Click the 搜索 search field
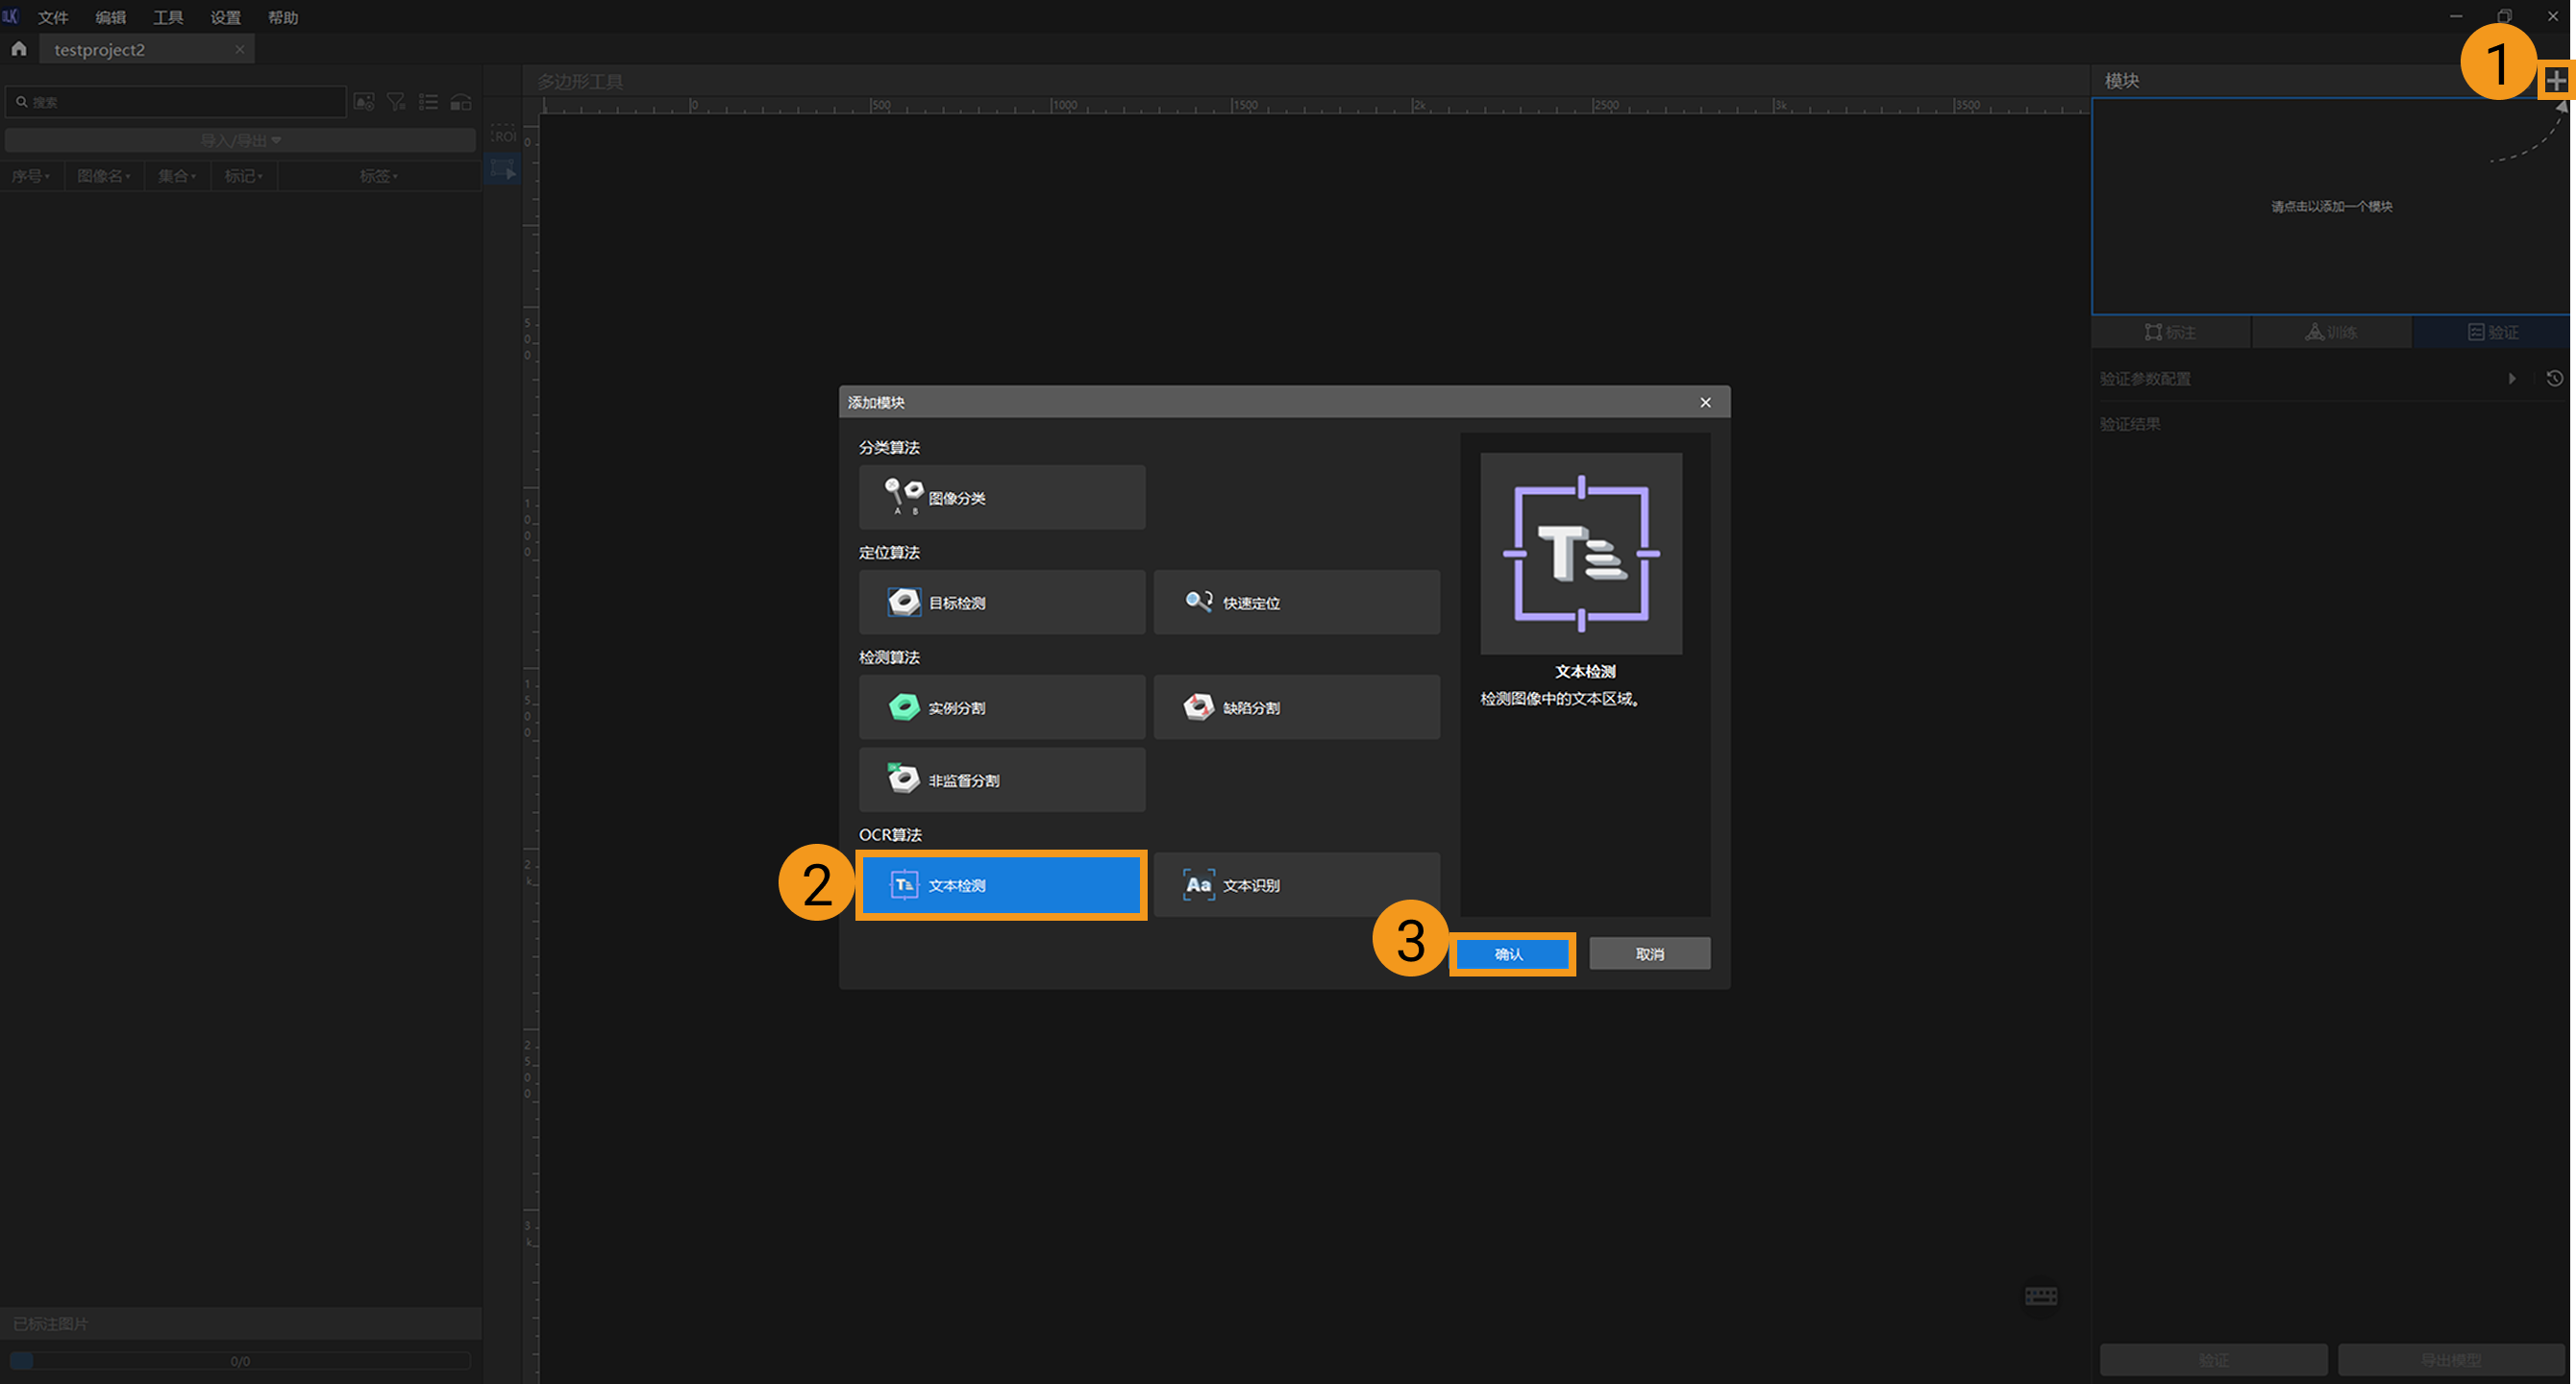This screenshot has height=1384, width=2576. tap(180, 102)
